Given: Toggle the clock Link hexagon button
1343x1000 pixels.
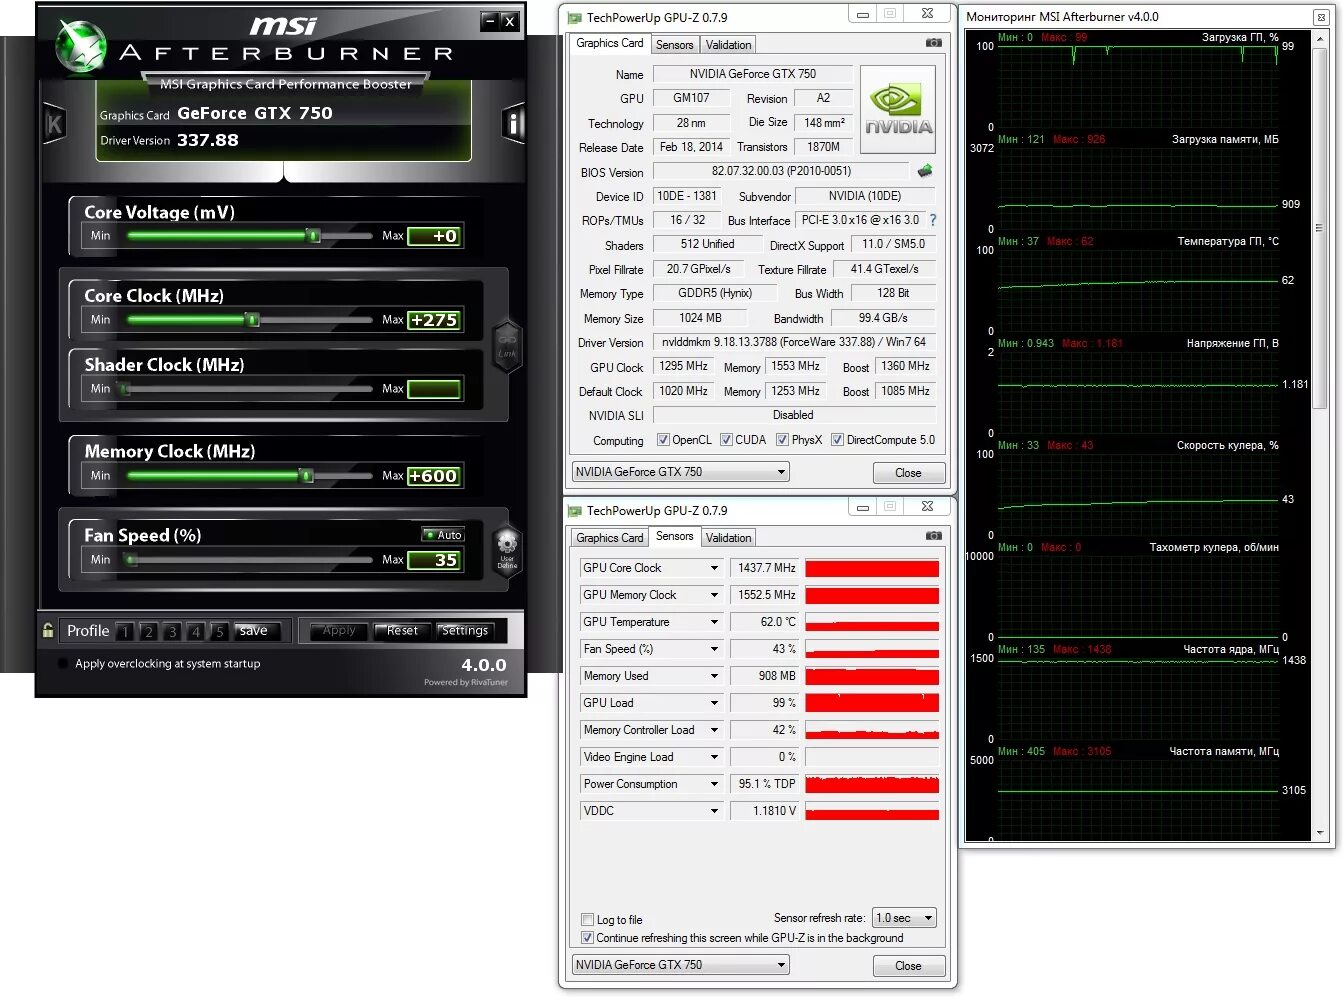Looking at the screenshot, I should 507,347.
